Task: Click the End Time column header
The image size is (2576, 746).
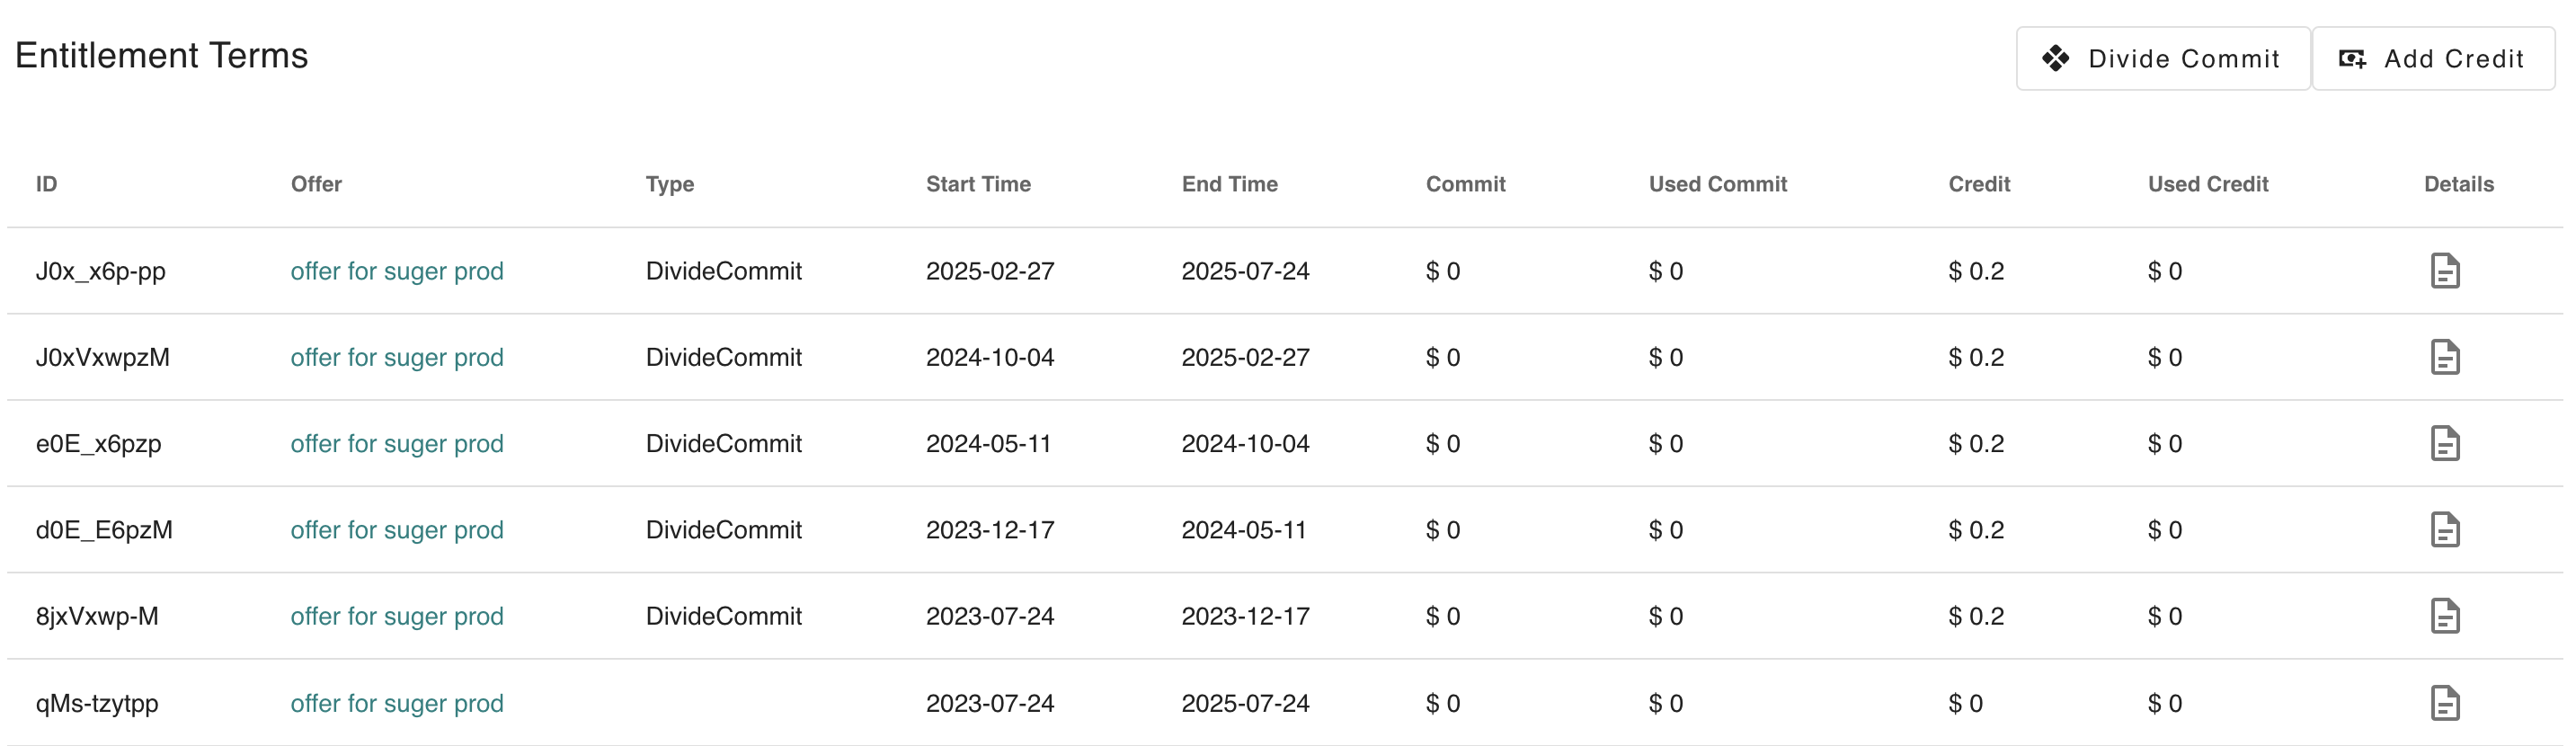Action: click(x=1229, y=184)
